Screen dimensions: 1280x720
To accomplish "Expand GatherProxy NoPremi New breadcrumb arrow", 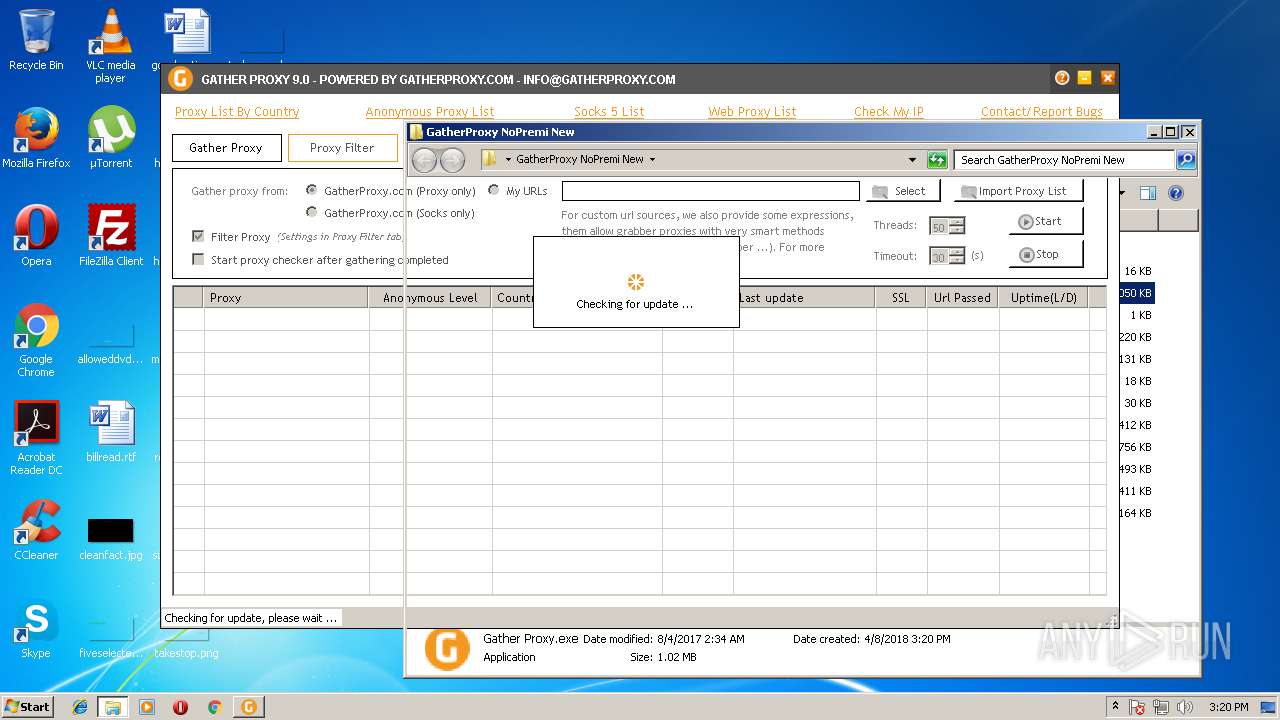I will [652, 159].
